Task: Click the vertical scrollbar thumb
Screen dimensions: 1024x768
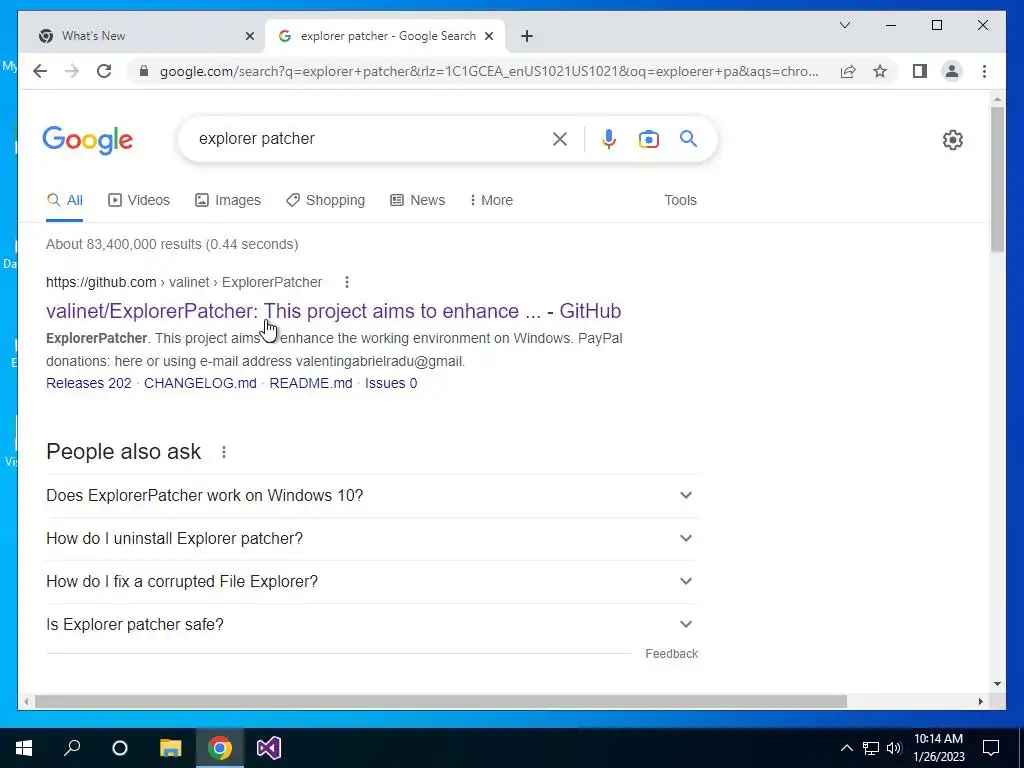Action: [997, 179]
